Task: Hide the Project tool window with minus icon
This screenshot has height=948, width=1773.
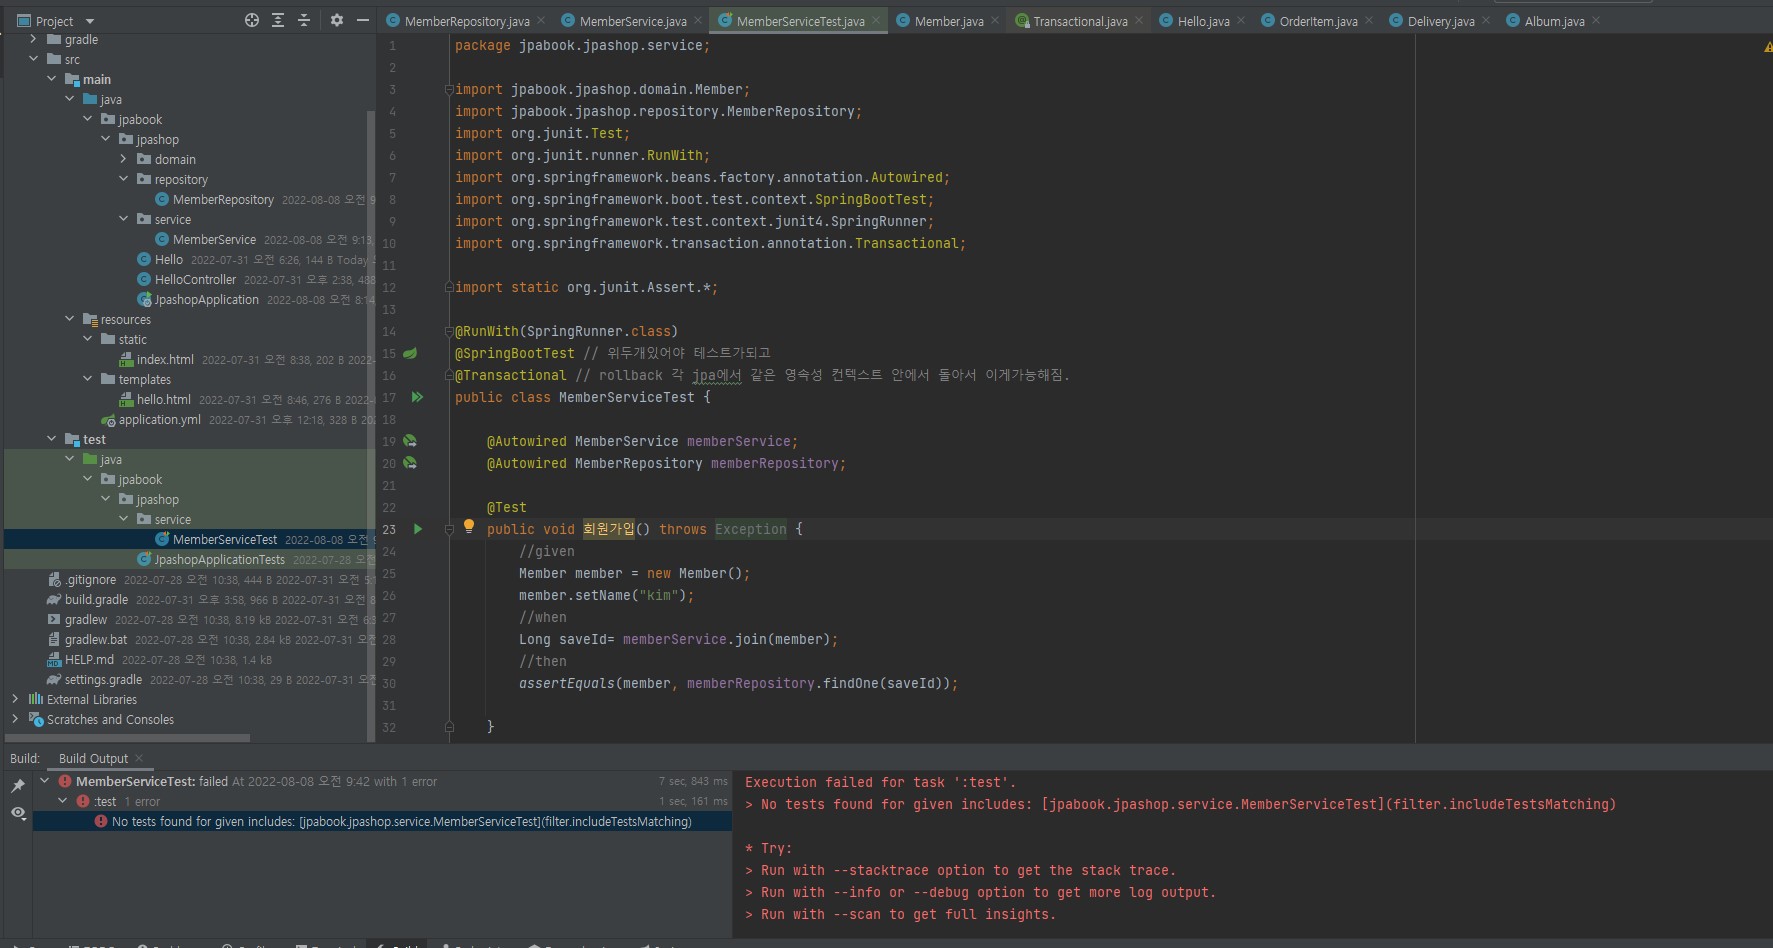Action: coord(363,21)
